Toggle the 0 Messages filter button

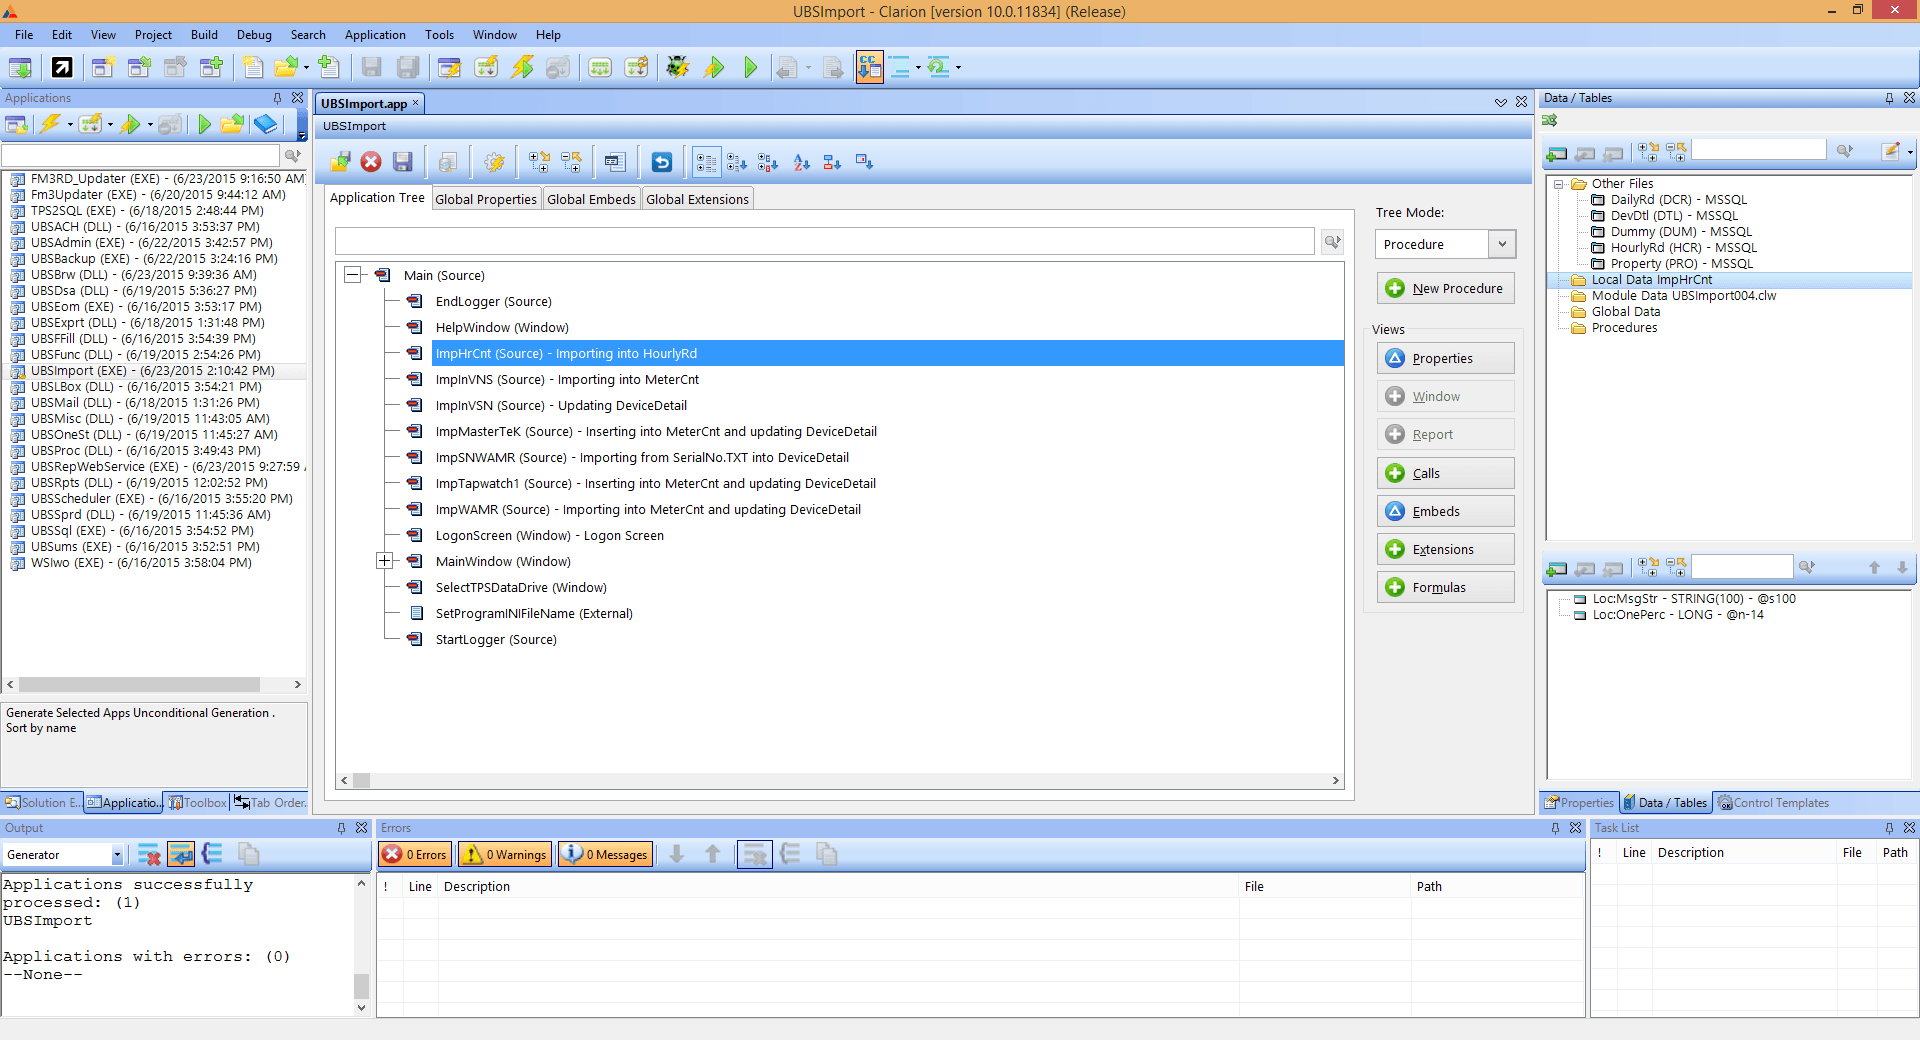[x=606, y=854]
